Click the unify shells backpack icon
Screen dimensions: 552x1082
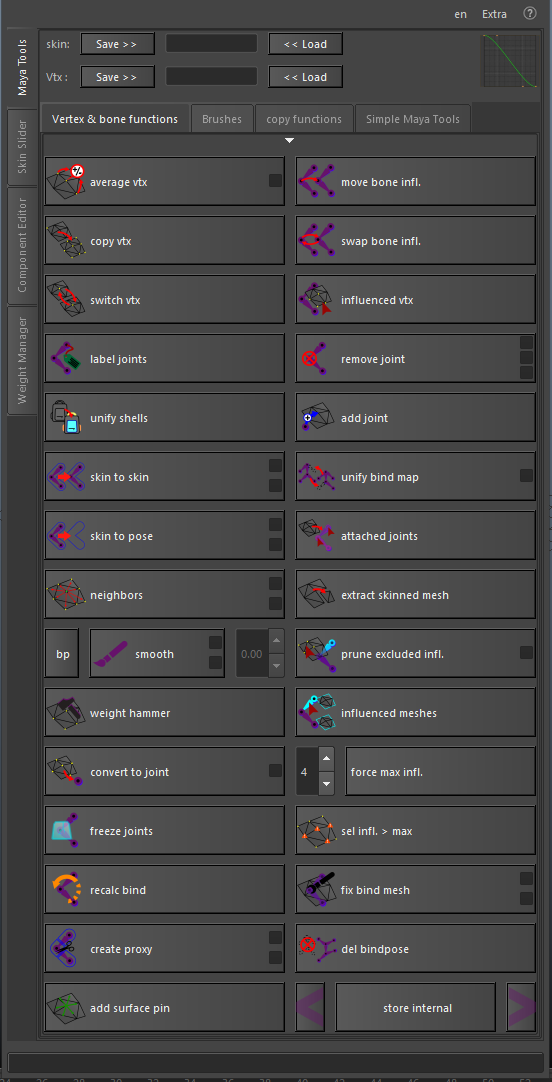point(66,417)
